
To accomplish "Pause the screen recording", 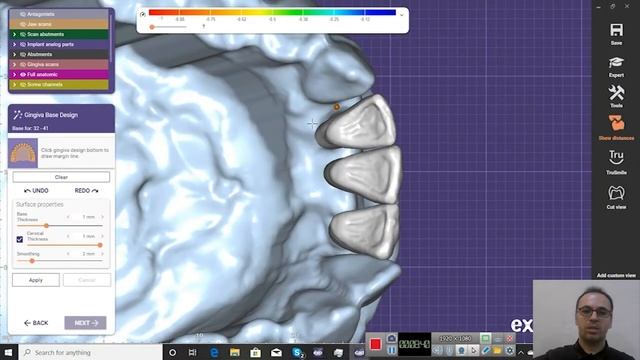I will [391, 350].
